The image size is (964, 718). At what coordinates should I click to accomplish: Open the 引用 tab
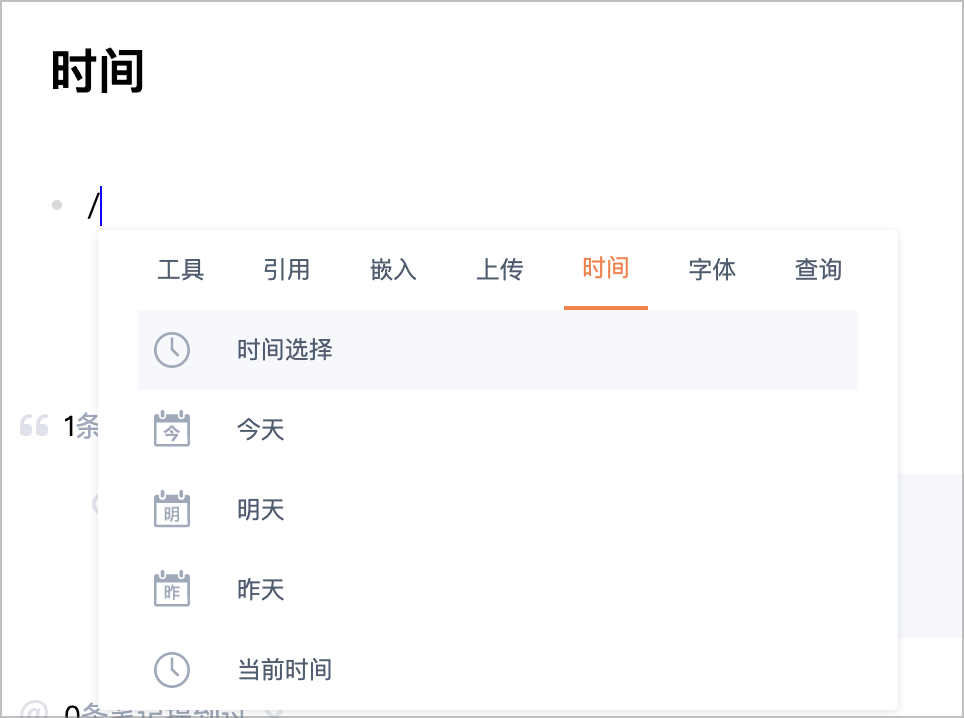point(287,270)
